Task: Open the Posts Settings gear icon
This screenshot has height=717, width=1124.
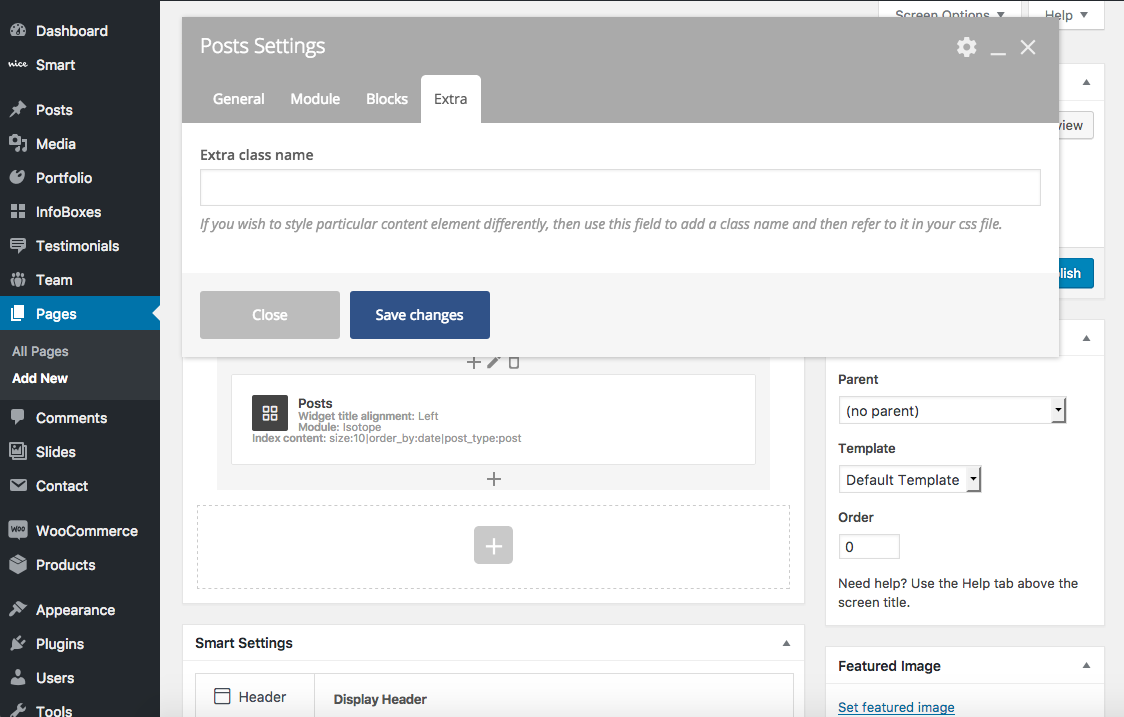Action: click(966, 47)
